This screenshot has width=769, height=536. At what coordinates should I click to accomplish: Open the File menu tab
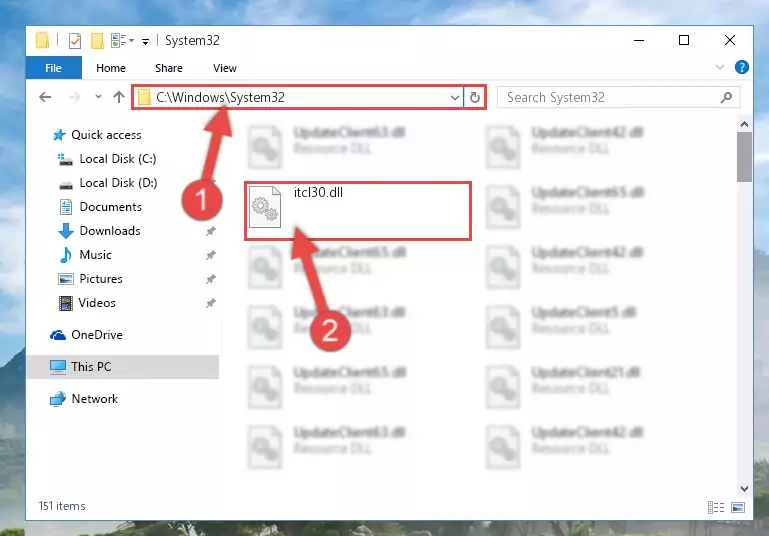pyautogui.click(x=53, y=68)
